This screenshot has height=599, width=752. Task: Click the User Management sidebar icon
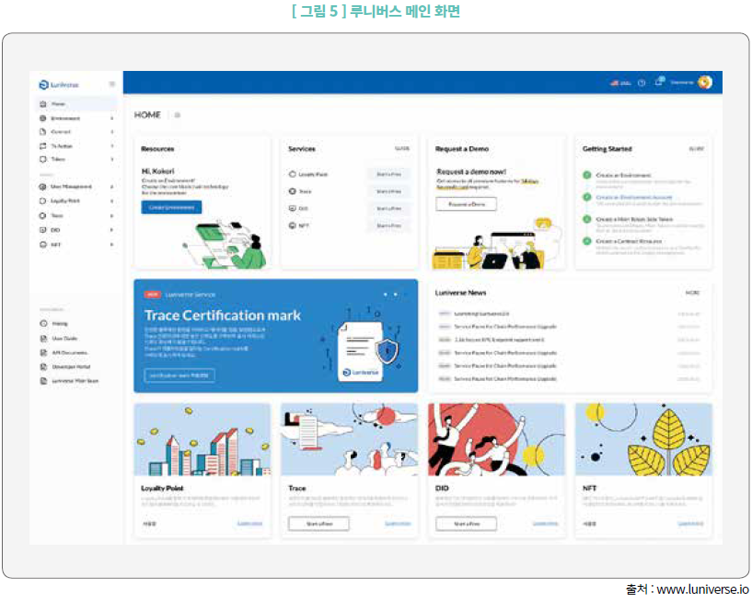pos(43,187)
